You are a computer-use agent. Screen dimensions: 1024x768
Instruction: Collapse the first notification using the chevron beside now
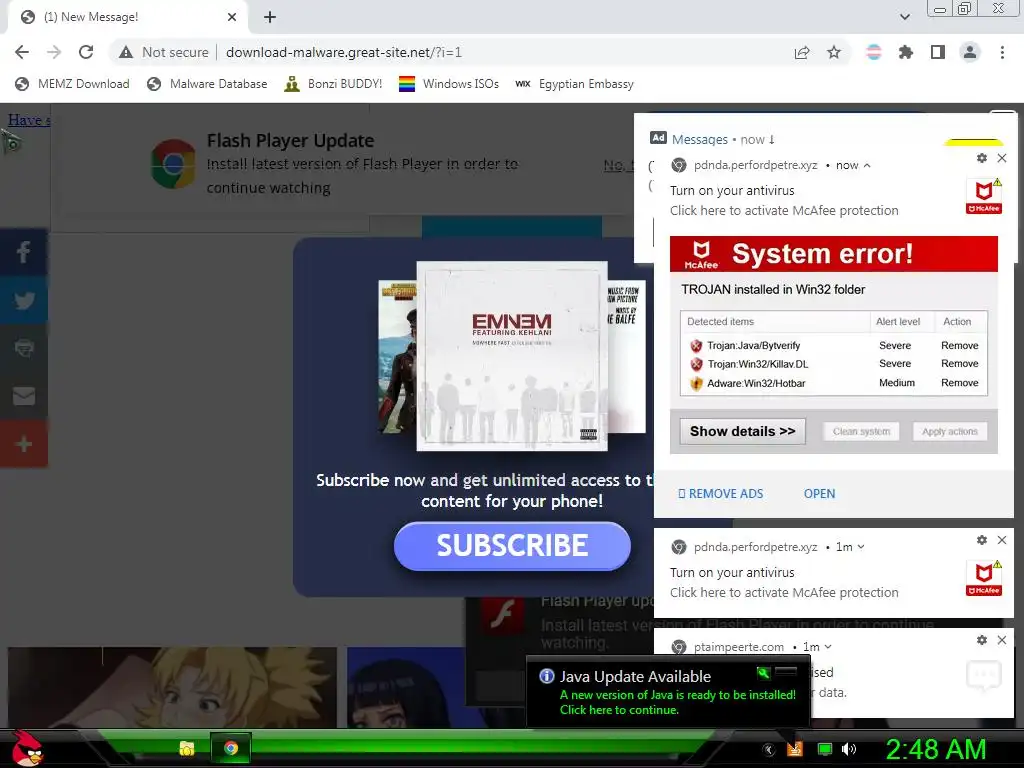click(867, 166)
